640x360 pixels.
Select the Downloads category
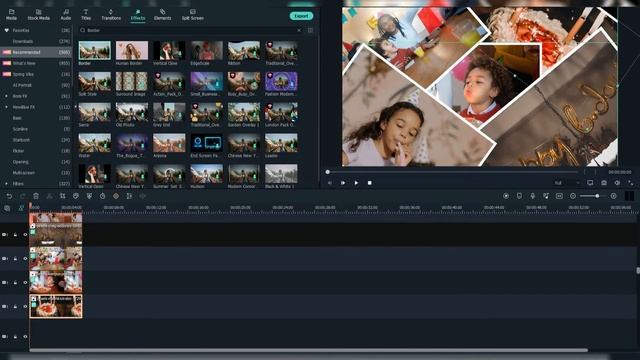36,41
